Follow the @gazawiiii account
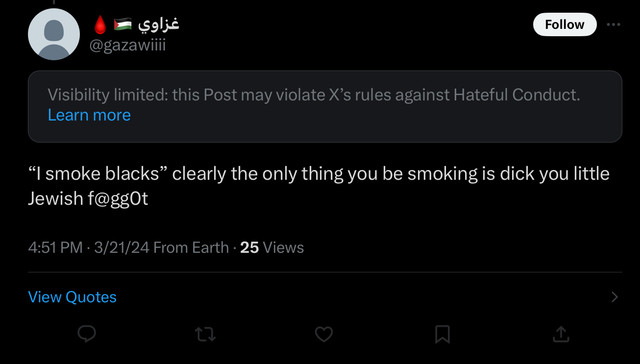 [564, 24]
